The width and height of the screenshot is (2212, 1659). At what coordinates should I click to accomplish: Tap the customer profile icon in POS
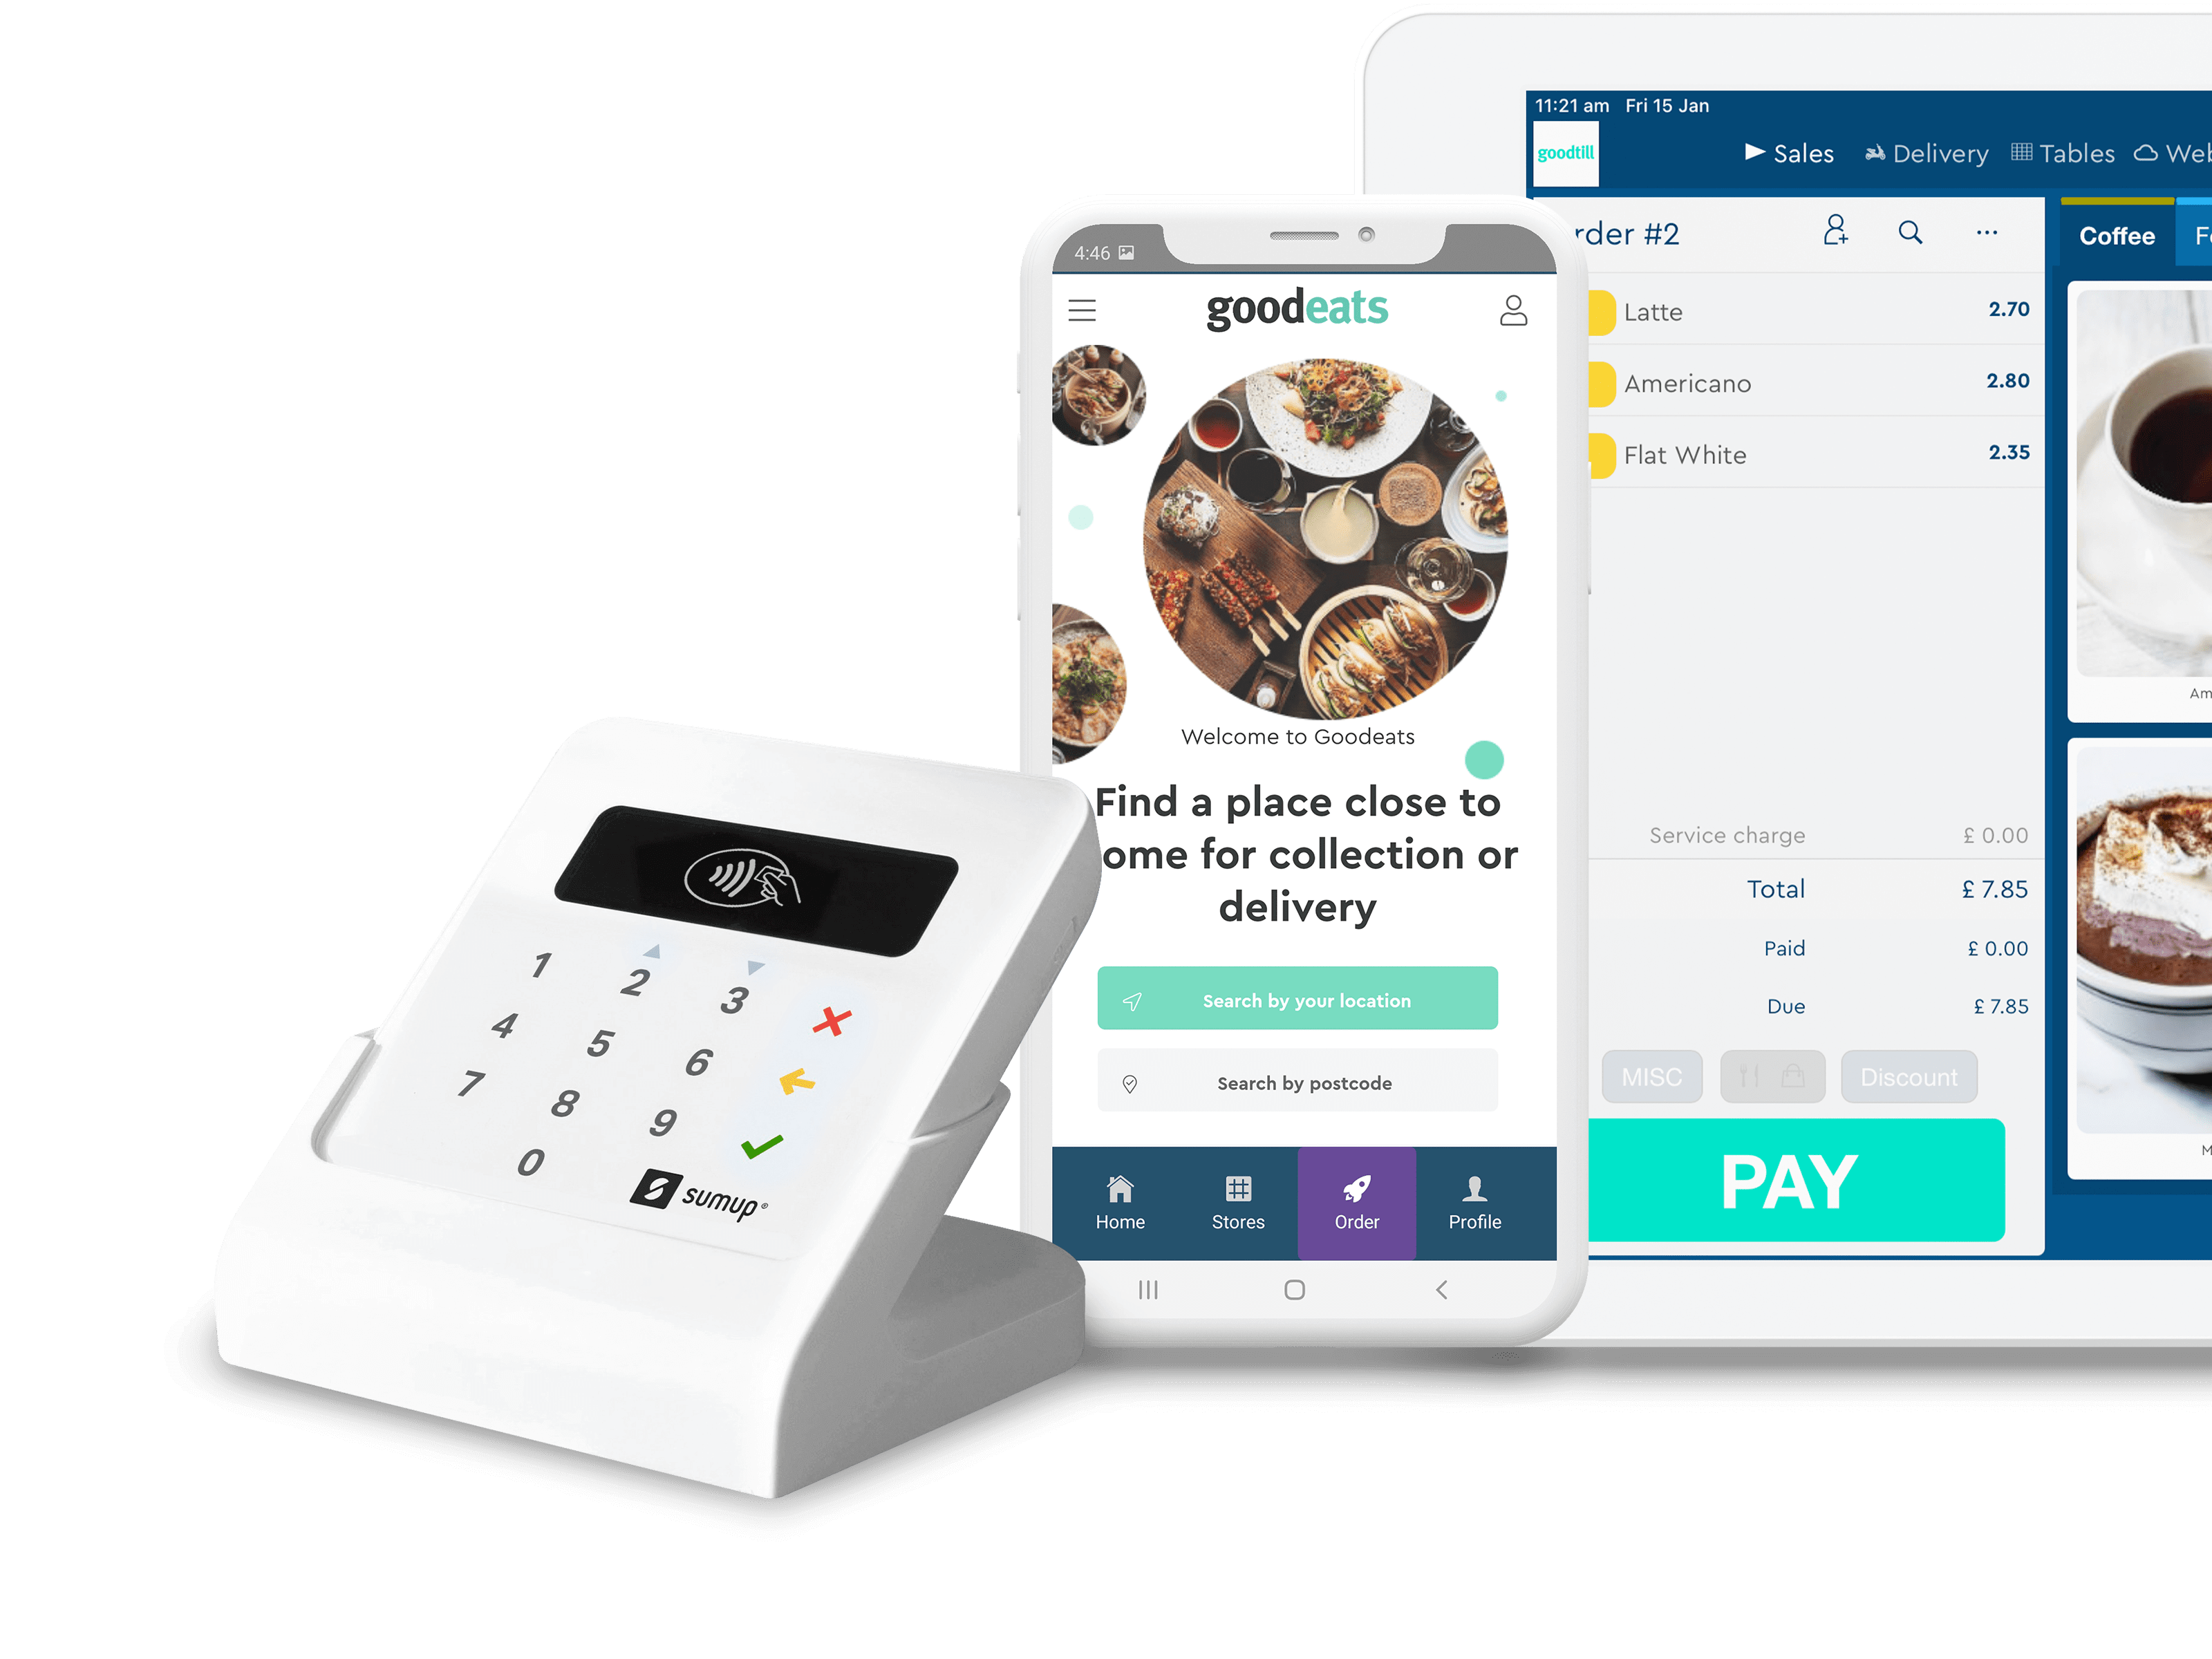(x=1836, y=230)
